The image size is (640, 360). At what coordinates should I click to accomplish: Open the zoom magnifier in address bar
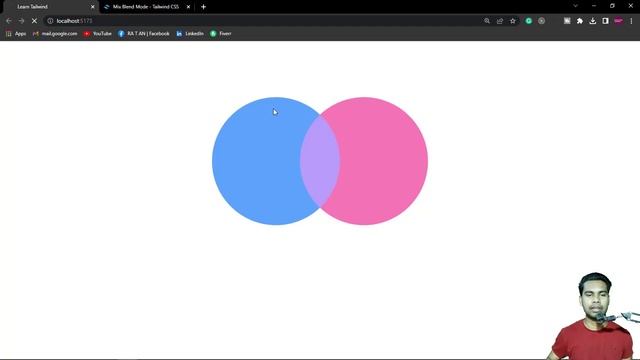point(487,21)
